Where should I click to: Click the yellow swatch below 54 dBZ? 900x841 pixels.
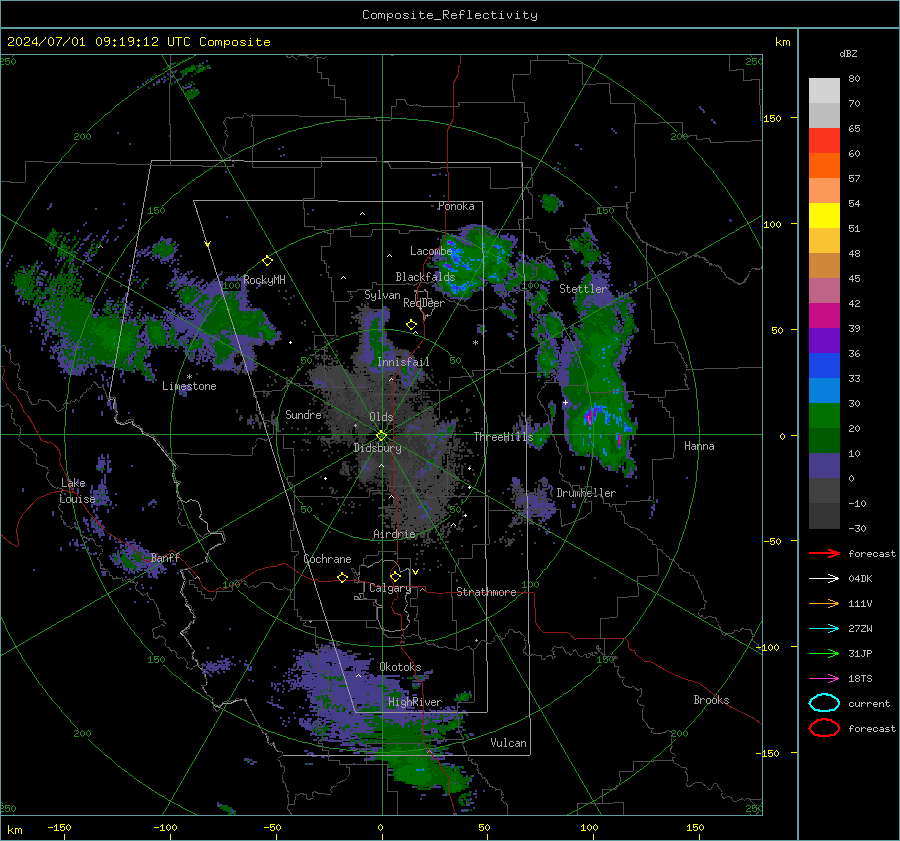(824, 215)
